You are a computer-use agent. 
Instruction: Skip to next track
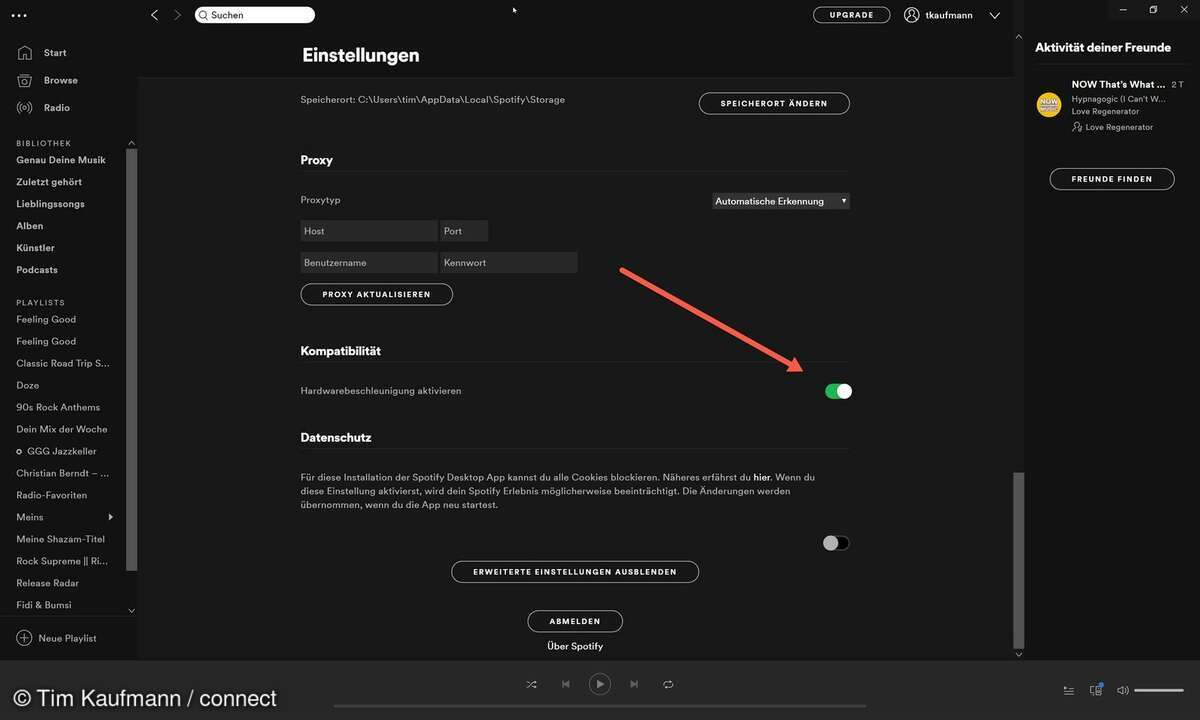[634, 684]
